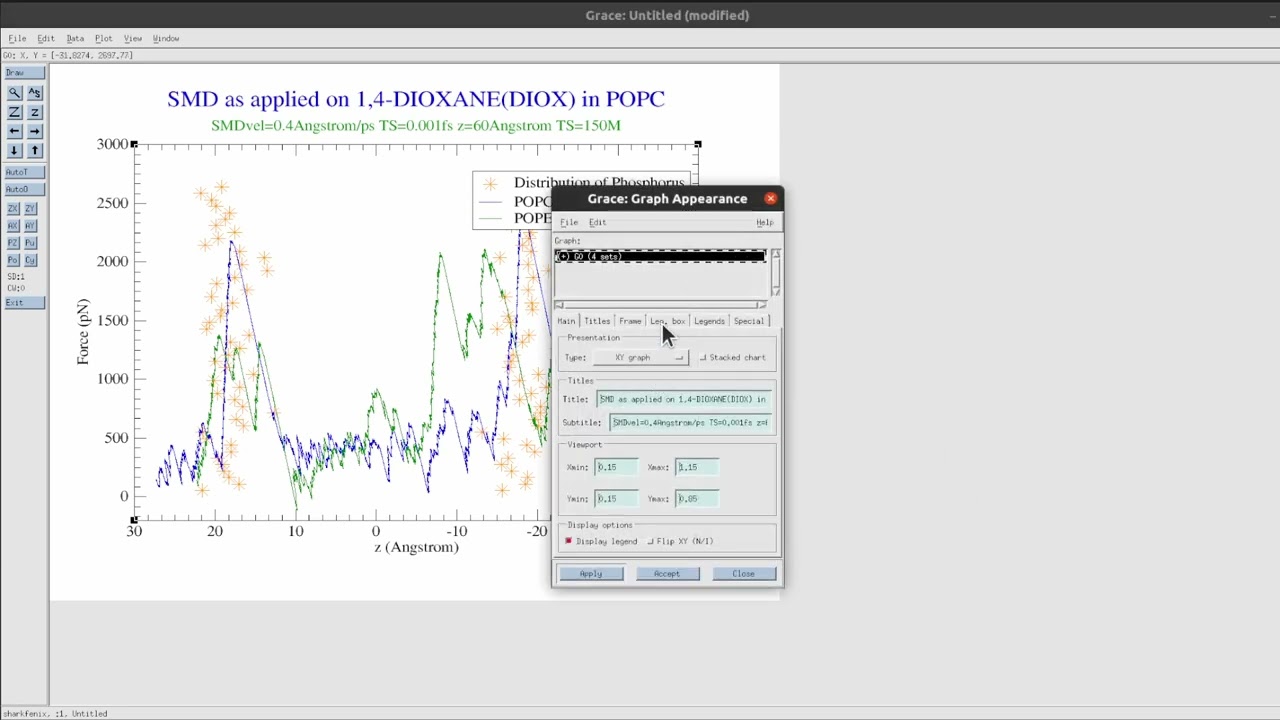Click the Draw button in the left toolbar
This screenshot has width=1280, height=720.
coord(24,73)
